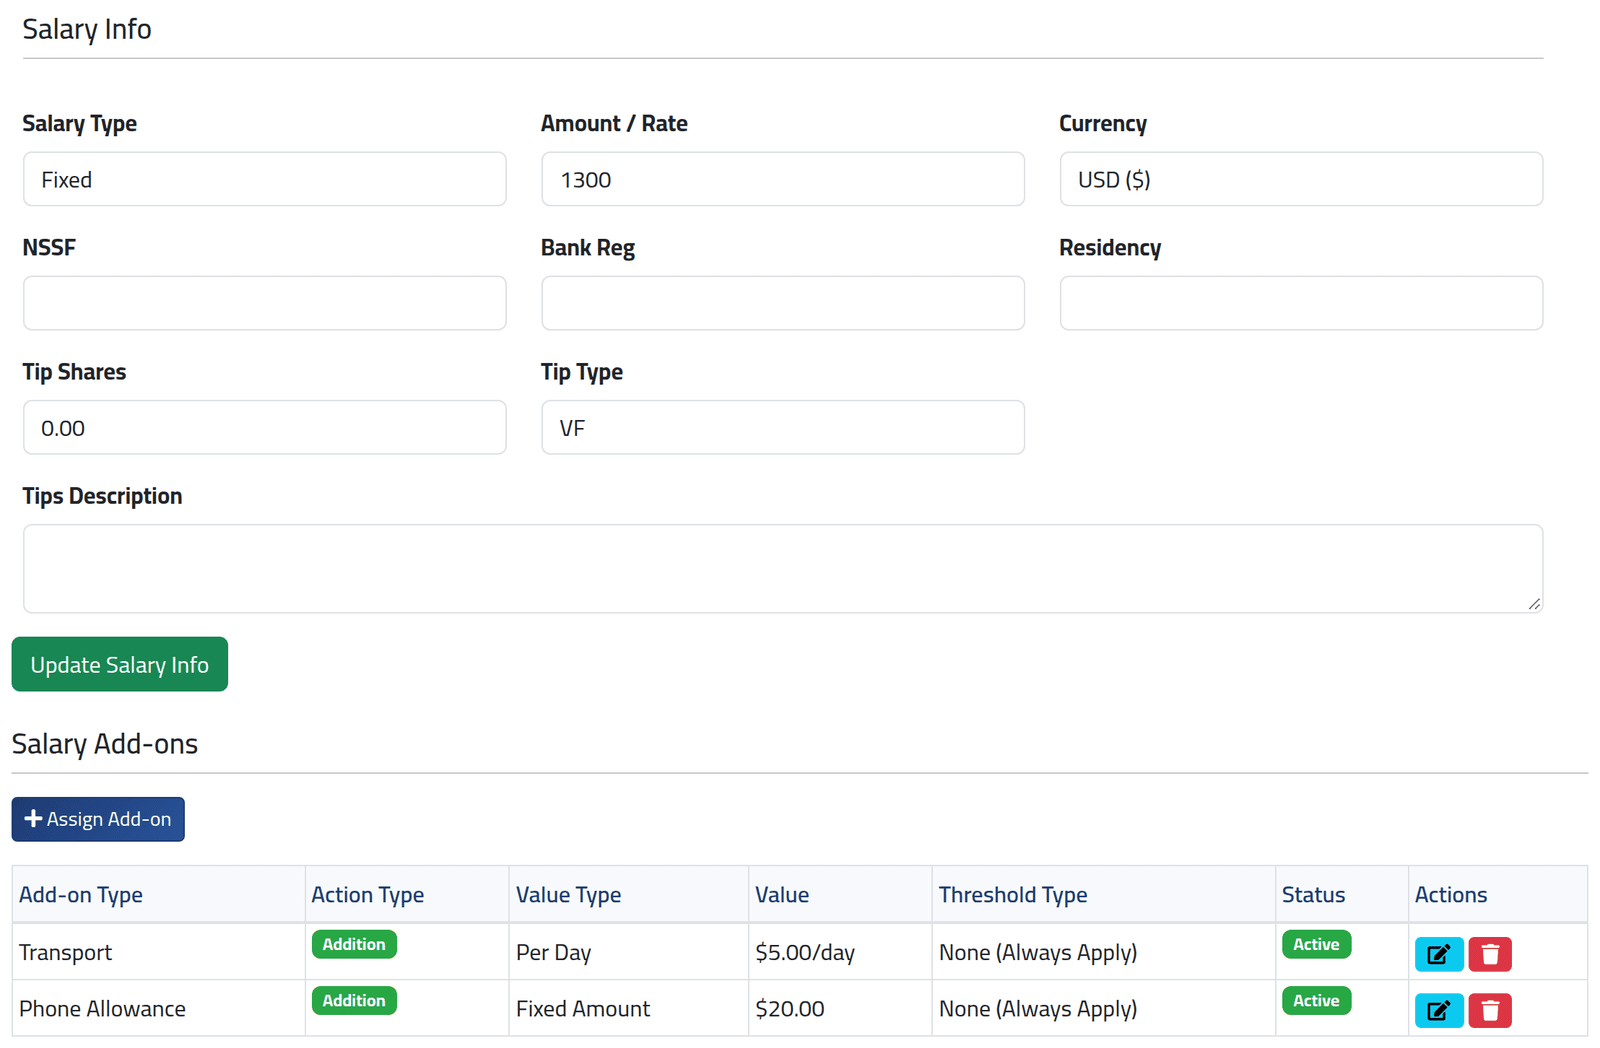Focus the Tip Shares field showing 0.00

pos(265,427)
